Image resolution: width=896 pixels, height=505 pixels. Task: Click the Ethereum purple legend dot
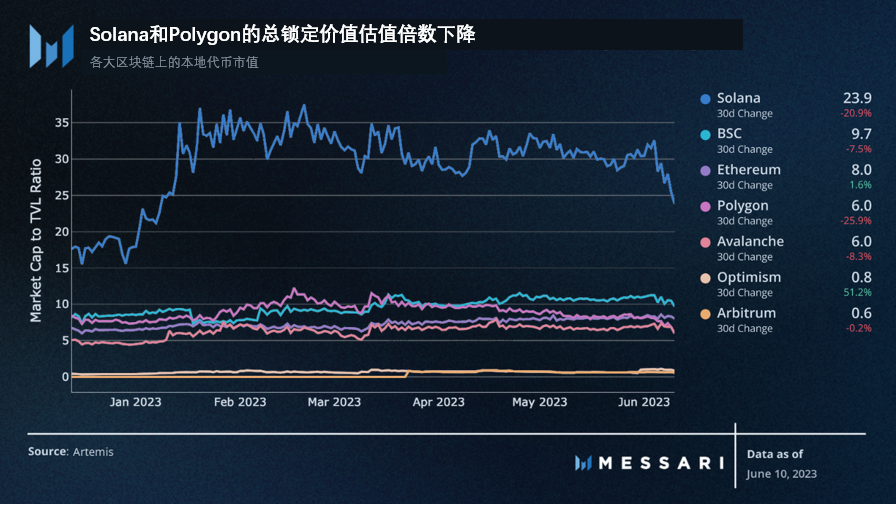[706, 171]
